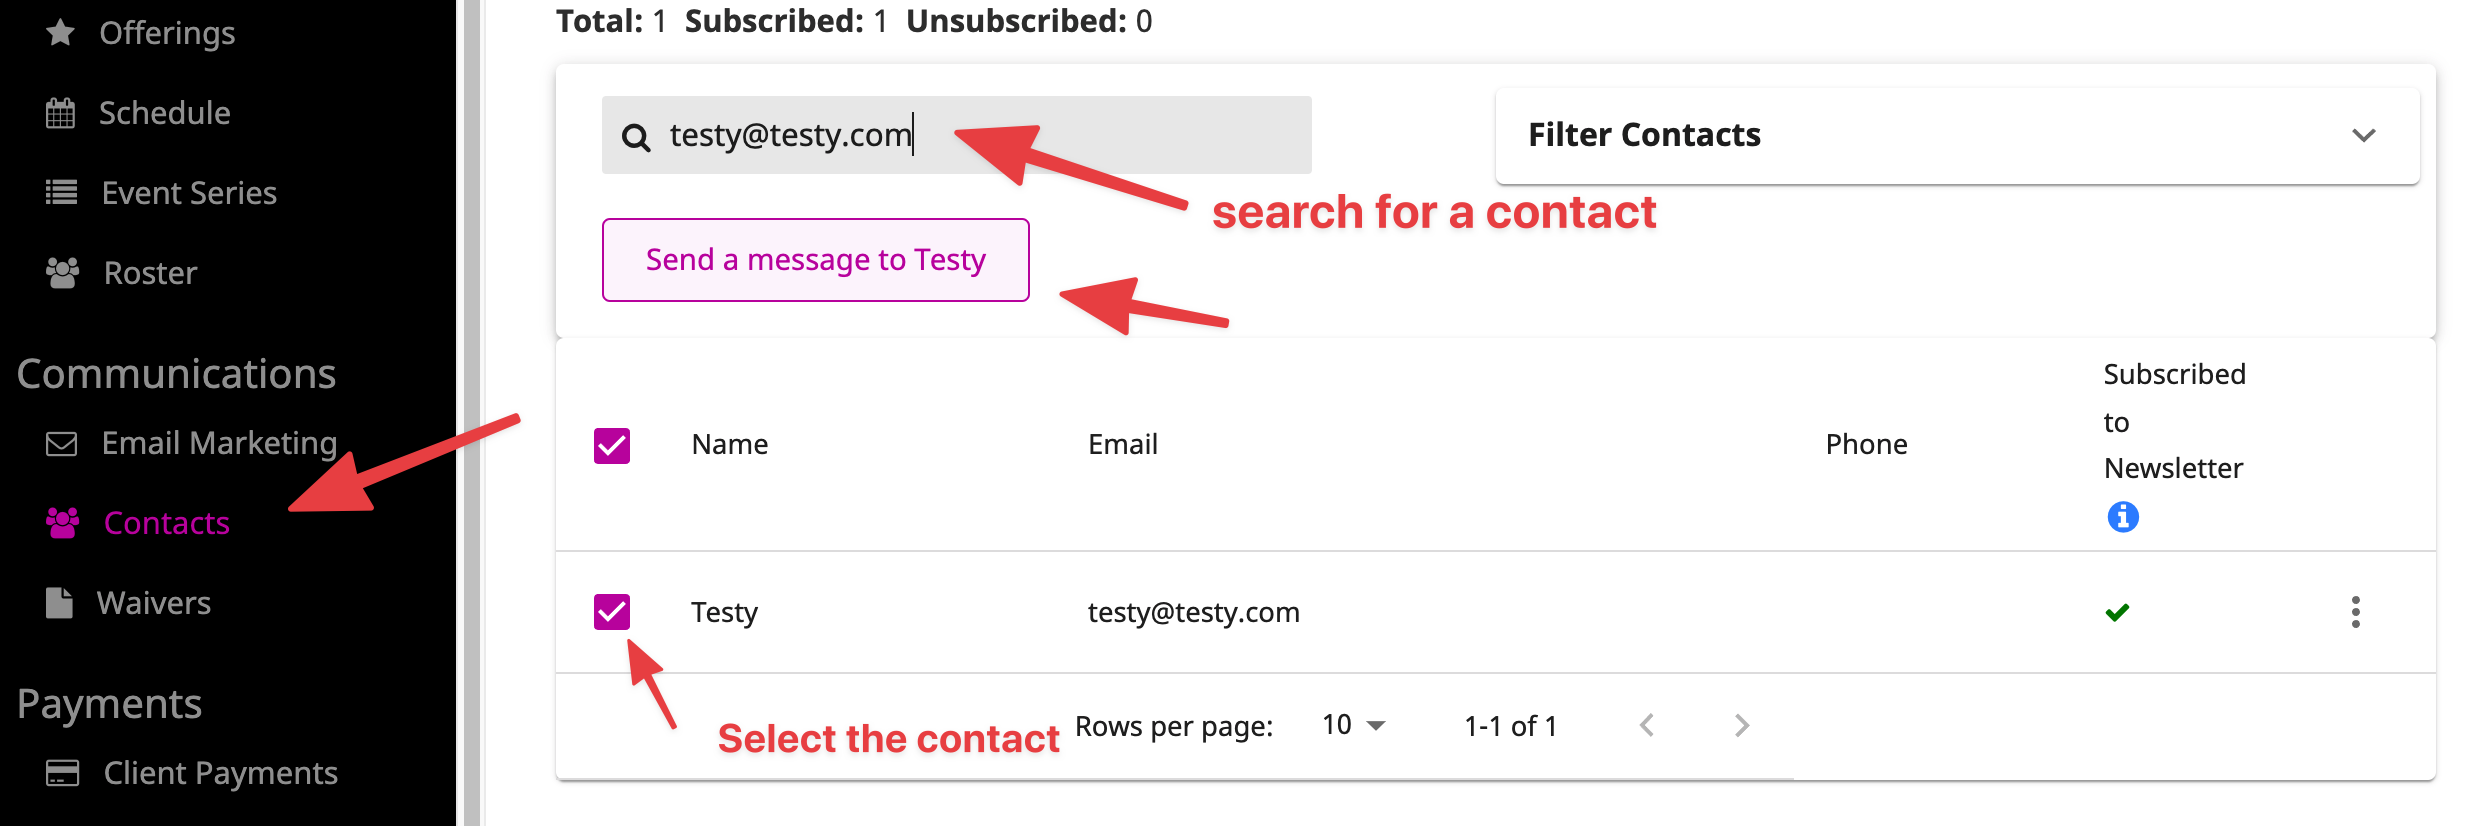Open the Schedule calendar icon

(60, 113)
